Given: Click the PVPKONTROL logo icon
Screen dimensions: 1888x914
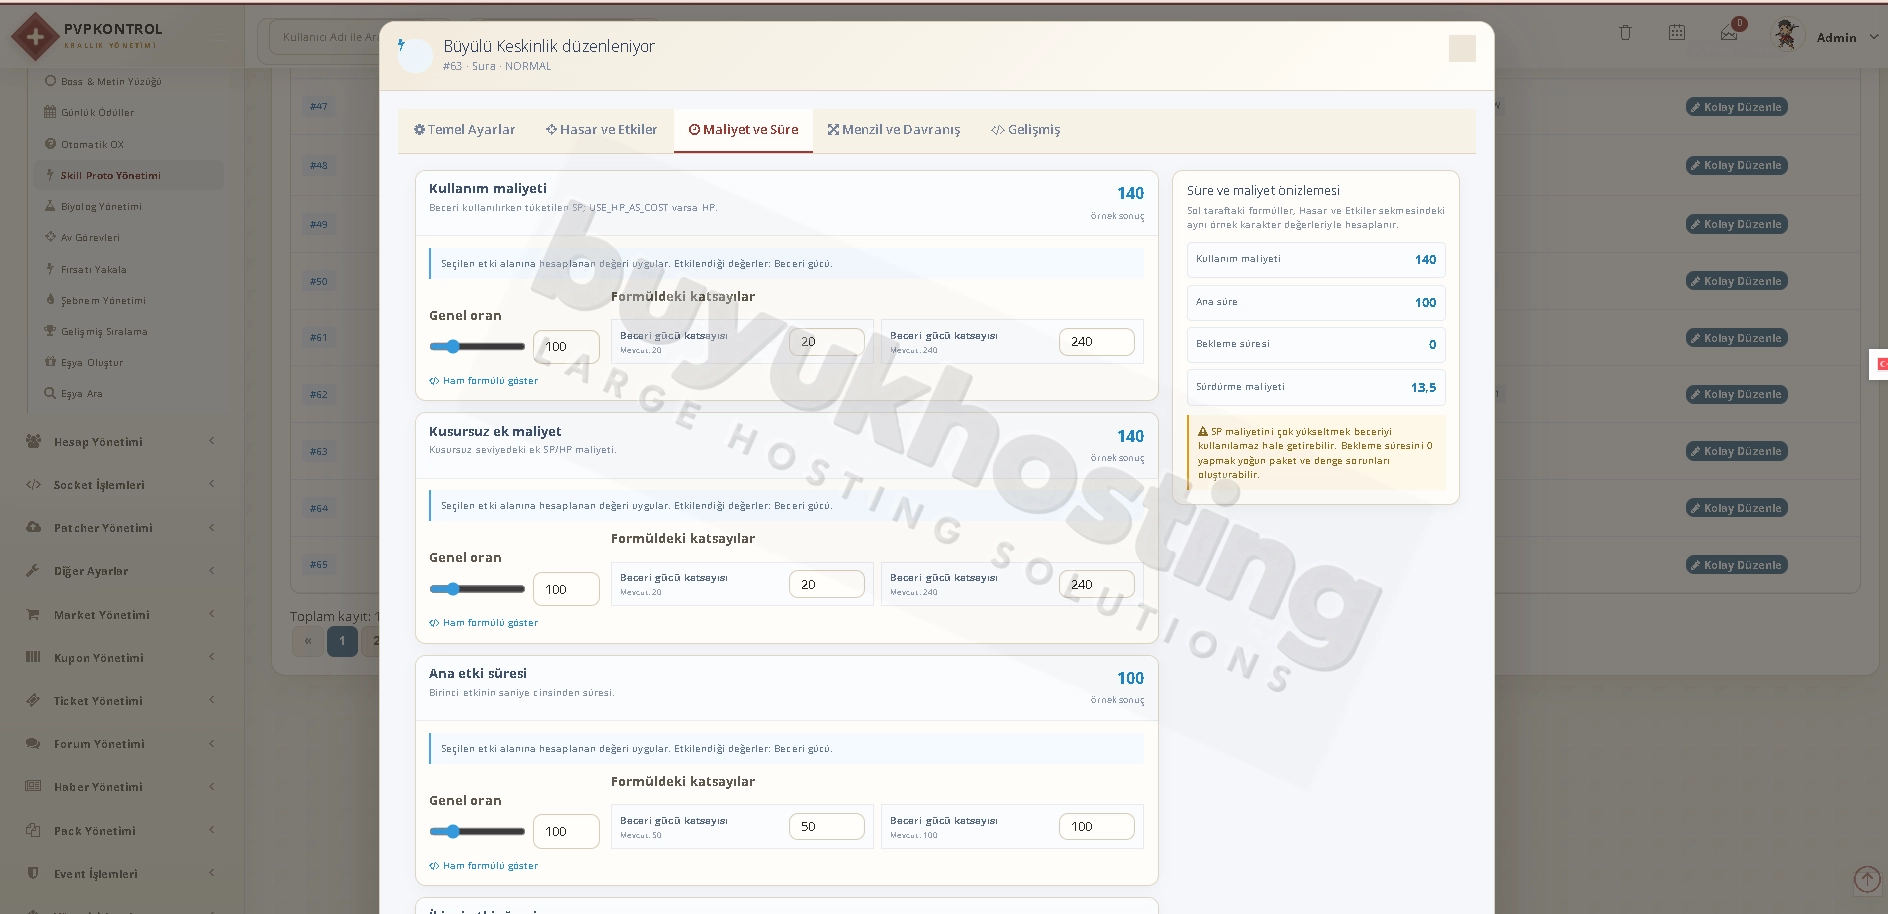Looking at the screenshot, I should [x=35, y=37].
